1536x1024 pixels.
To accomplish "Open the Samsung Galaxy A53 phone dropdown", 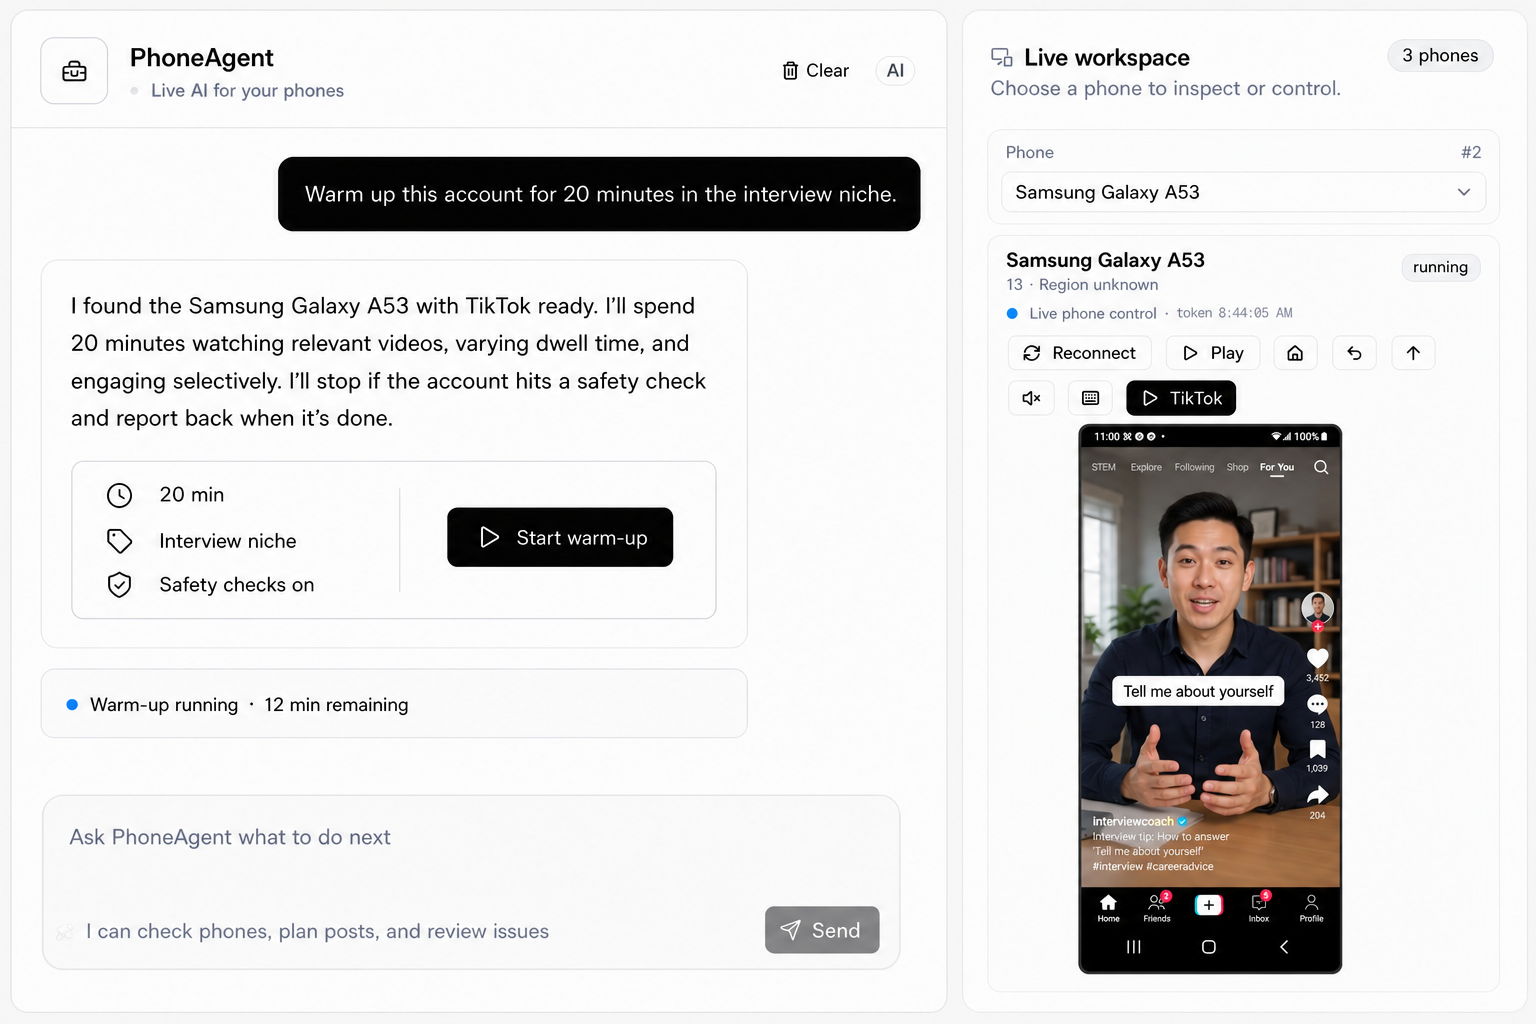I will [1243, 192].
